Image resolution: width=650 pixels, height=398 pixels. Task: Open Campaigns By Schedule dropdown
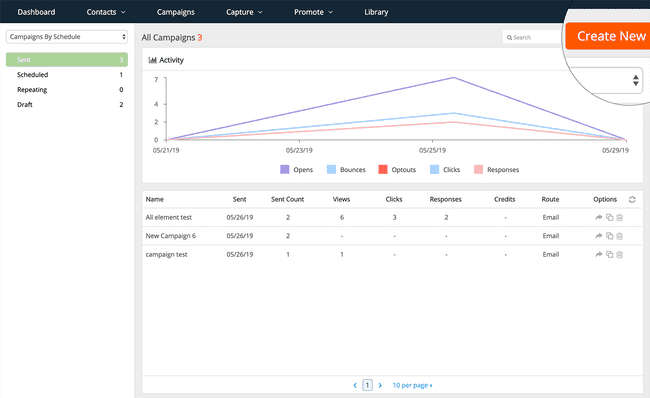pos(67,37)
